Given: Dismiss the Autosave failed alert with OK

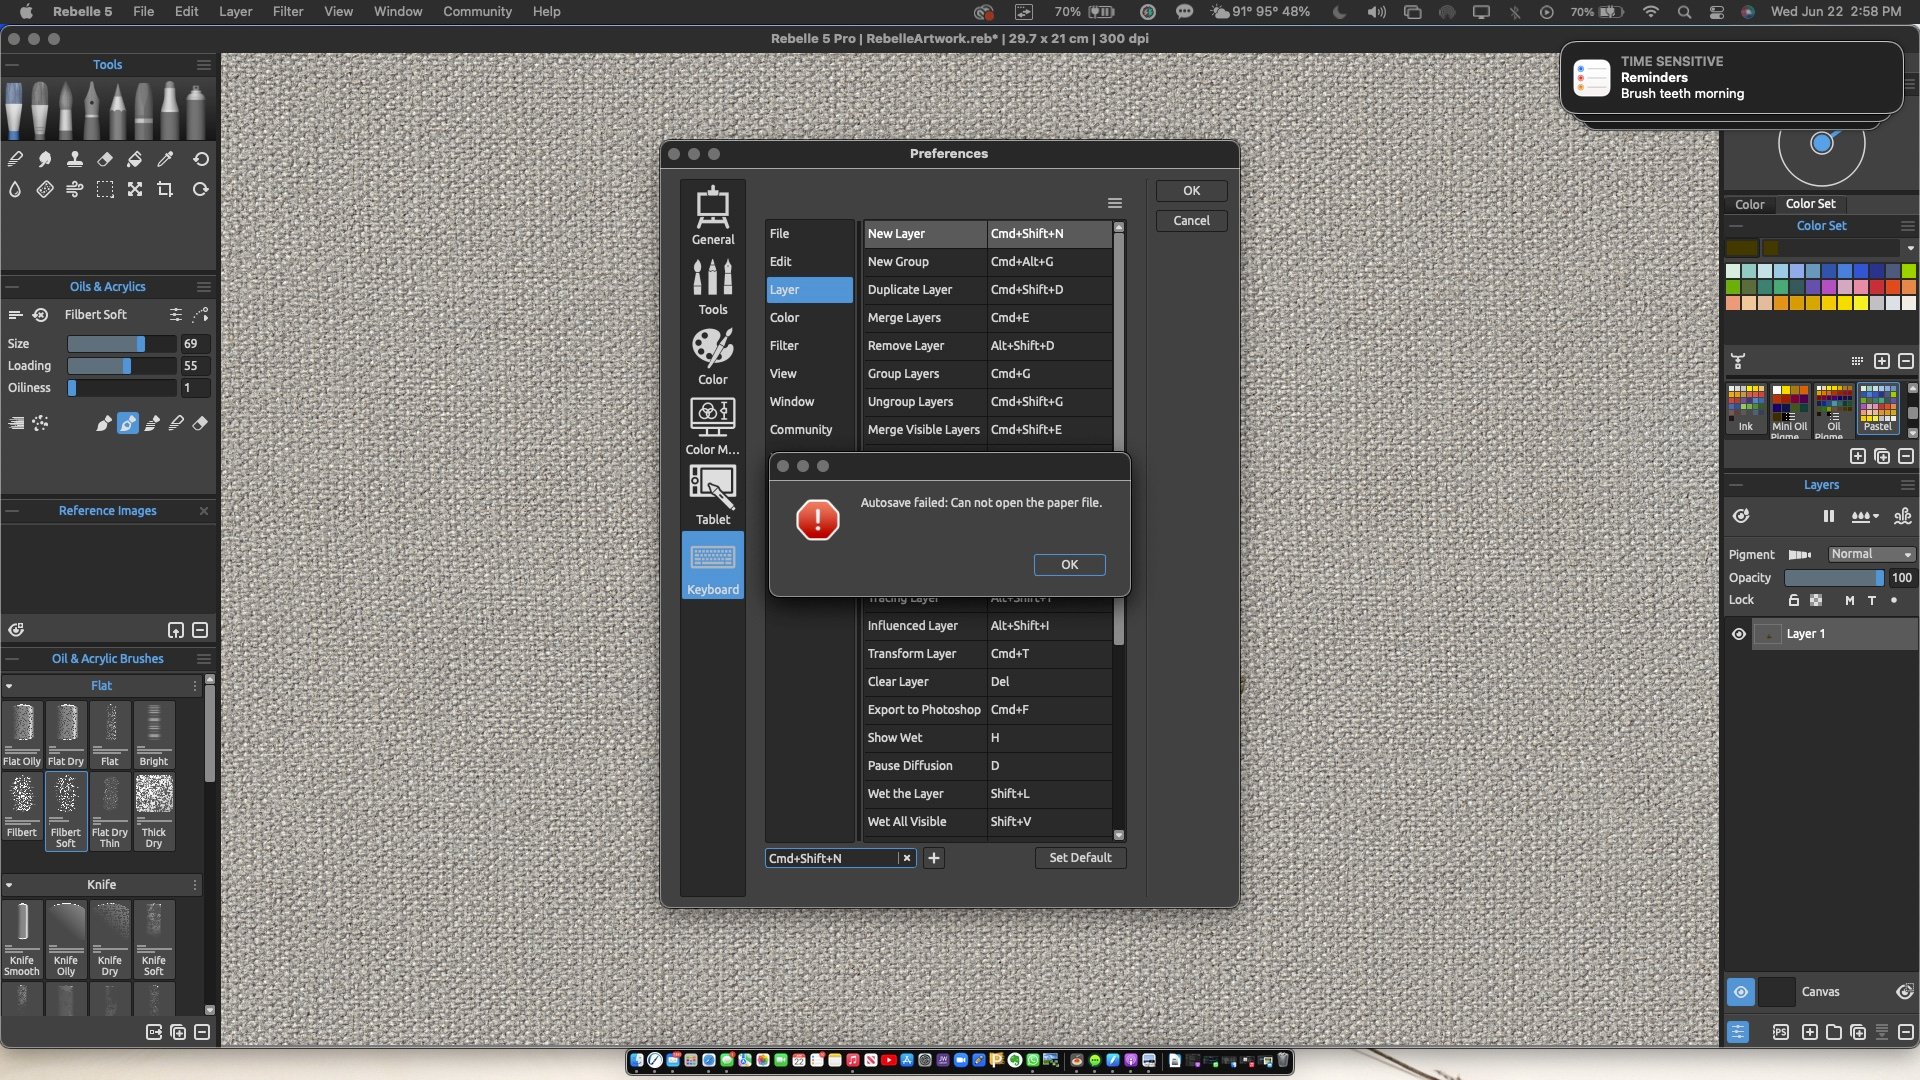Looking at the screenshot, I should click(1069, 565).
